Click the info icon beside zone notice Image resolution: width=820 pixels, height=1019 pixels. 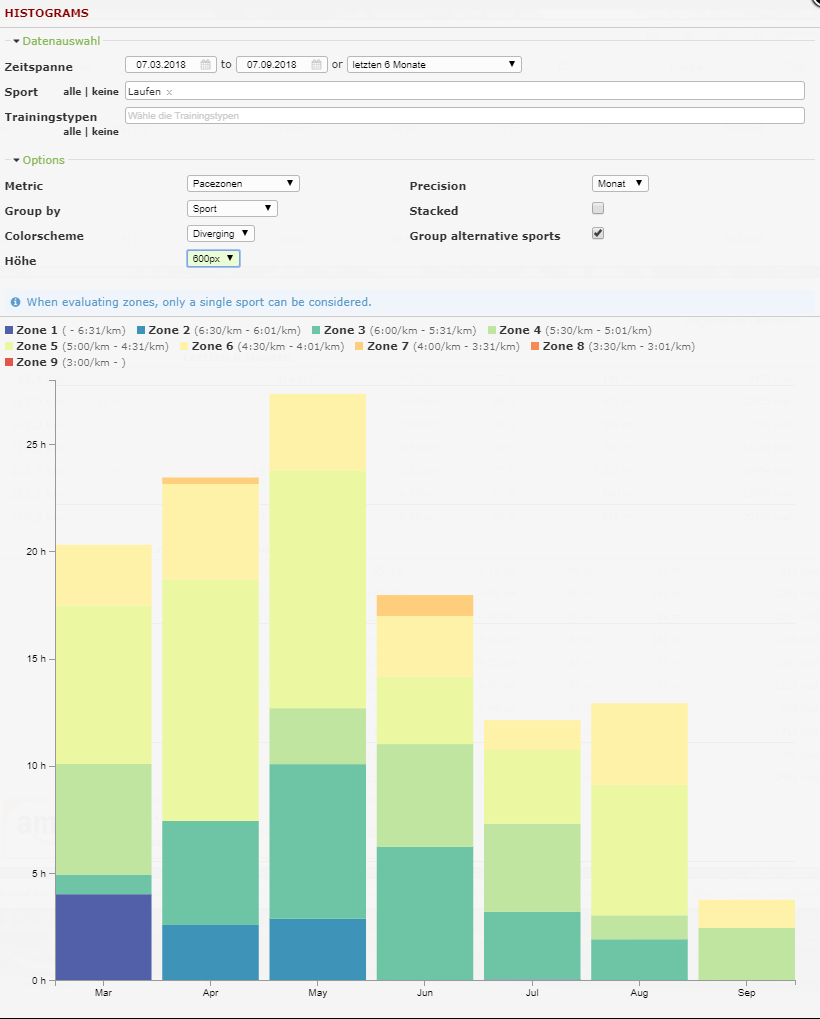click(x=16, y=301)
